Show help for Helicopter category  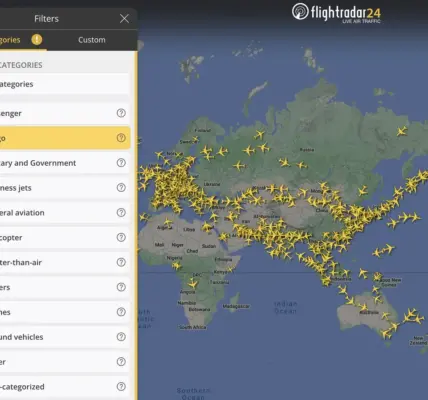pyautogui.click(x=121, y=237)
